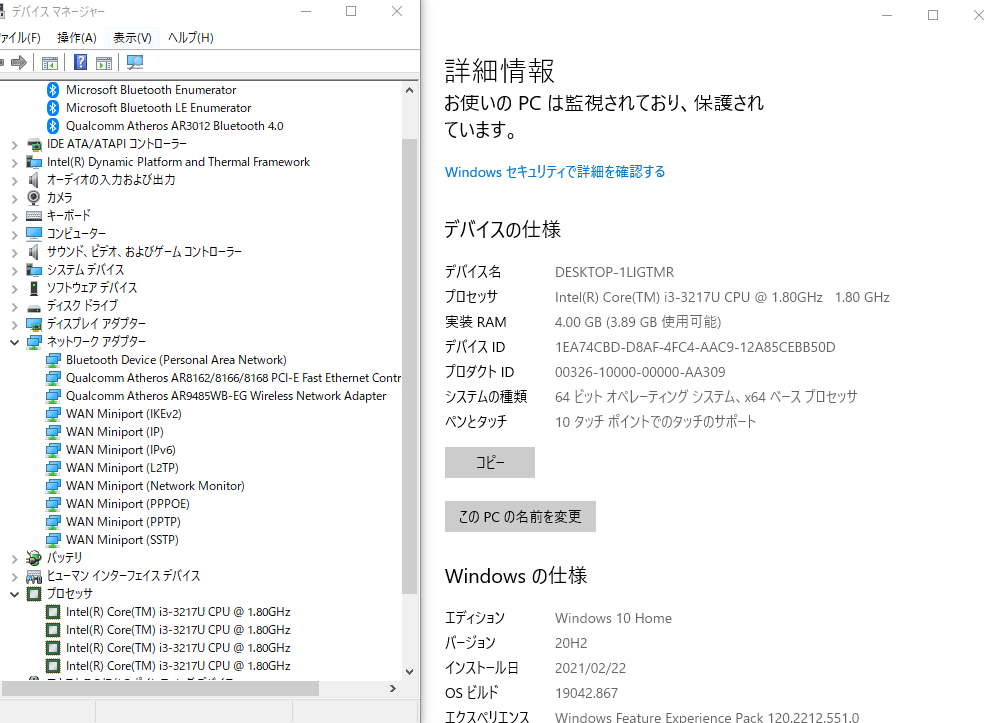Open the 表示(V) menu

click(132, 38)
